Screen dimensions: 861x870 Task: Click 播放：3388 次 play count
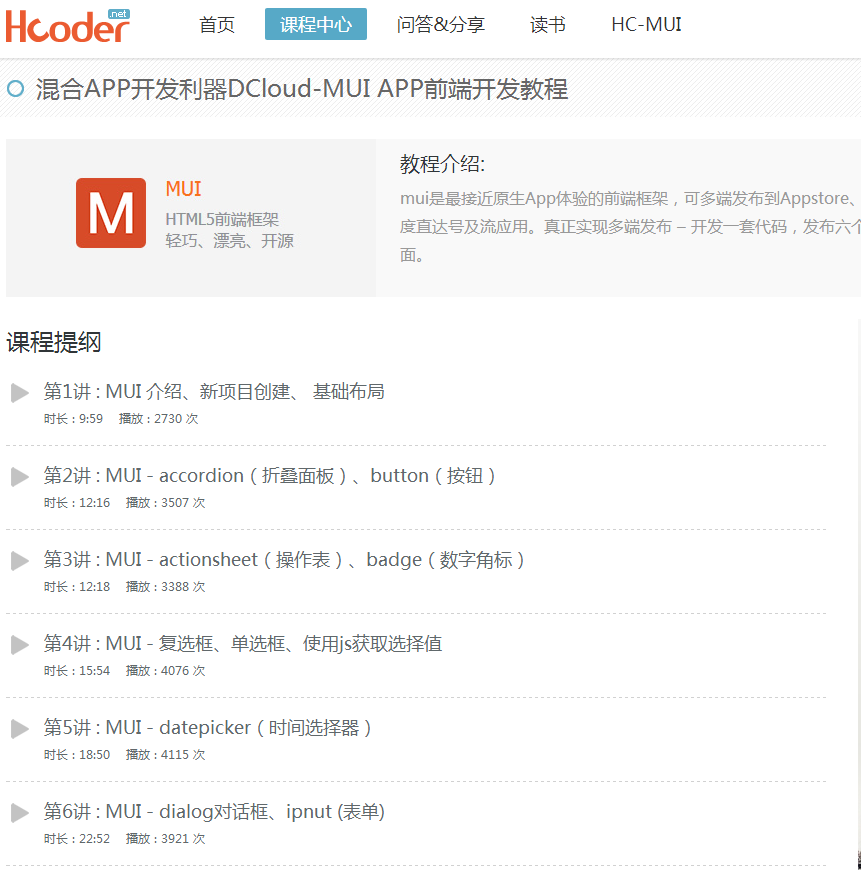click(165, 586)
